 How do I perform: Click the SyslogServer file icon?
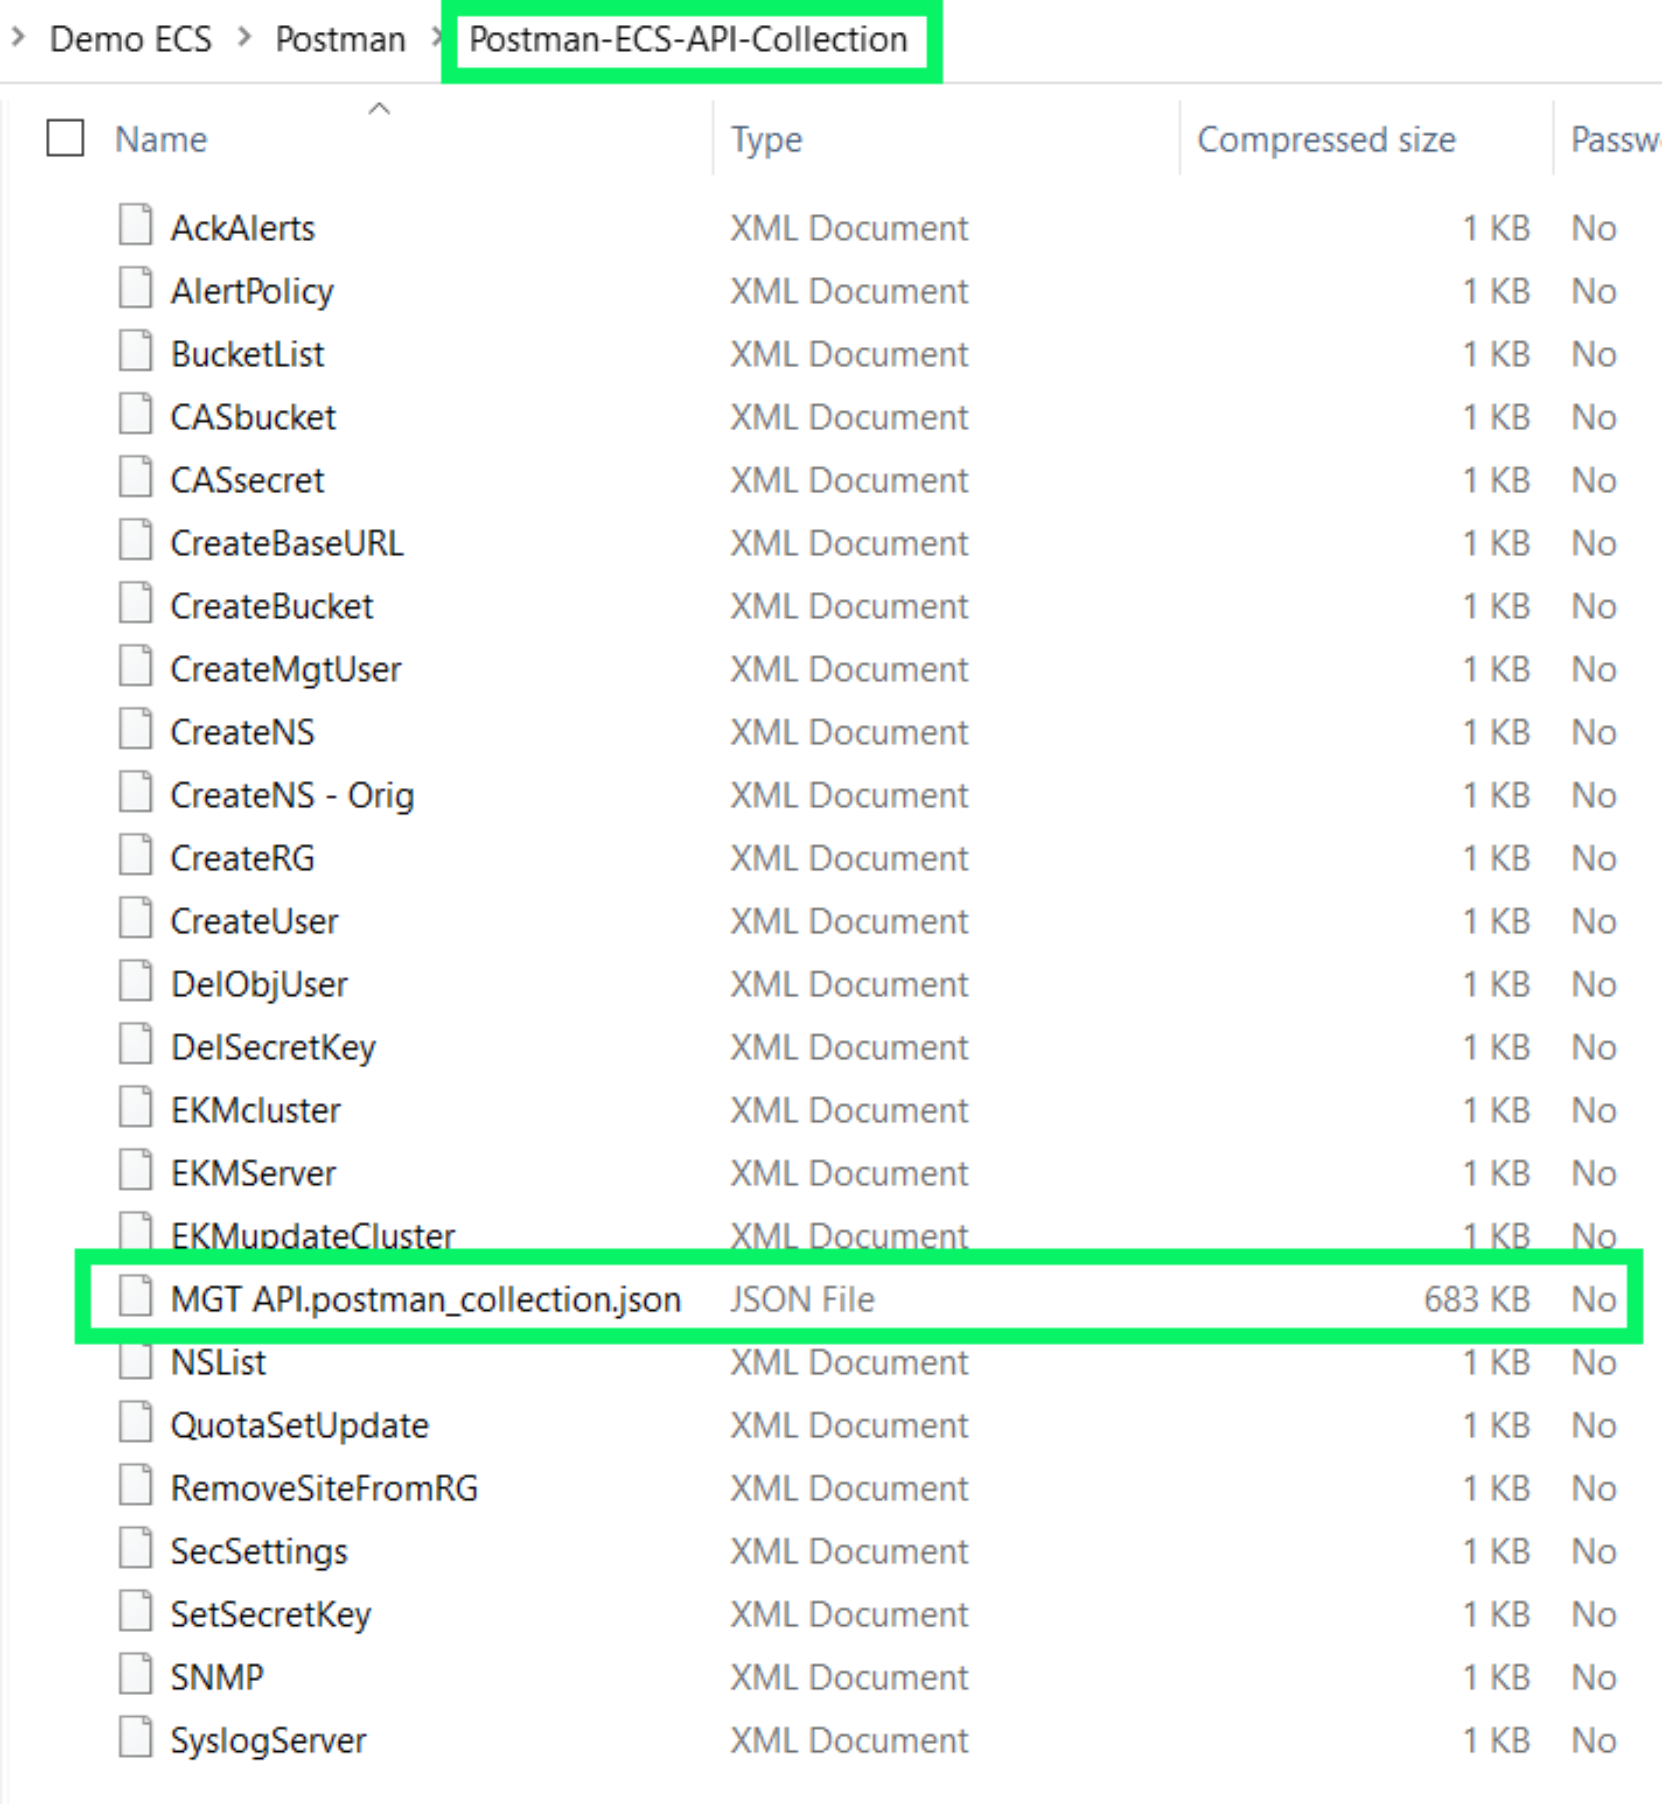[135, 1737]
